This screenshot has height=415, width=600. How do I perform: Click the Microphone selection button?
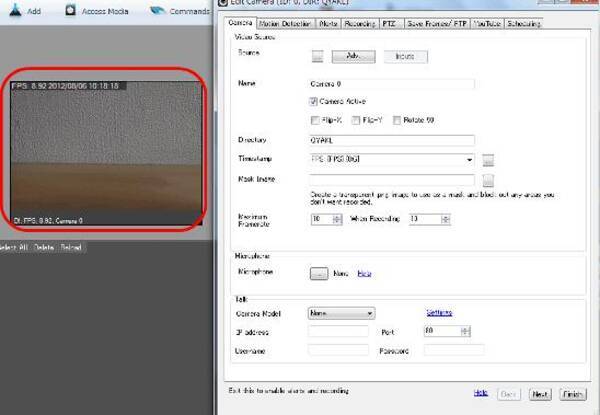point(318,272)
